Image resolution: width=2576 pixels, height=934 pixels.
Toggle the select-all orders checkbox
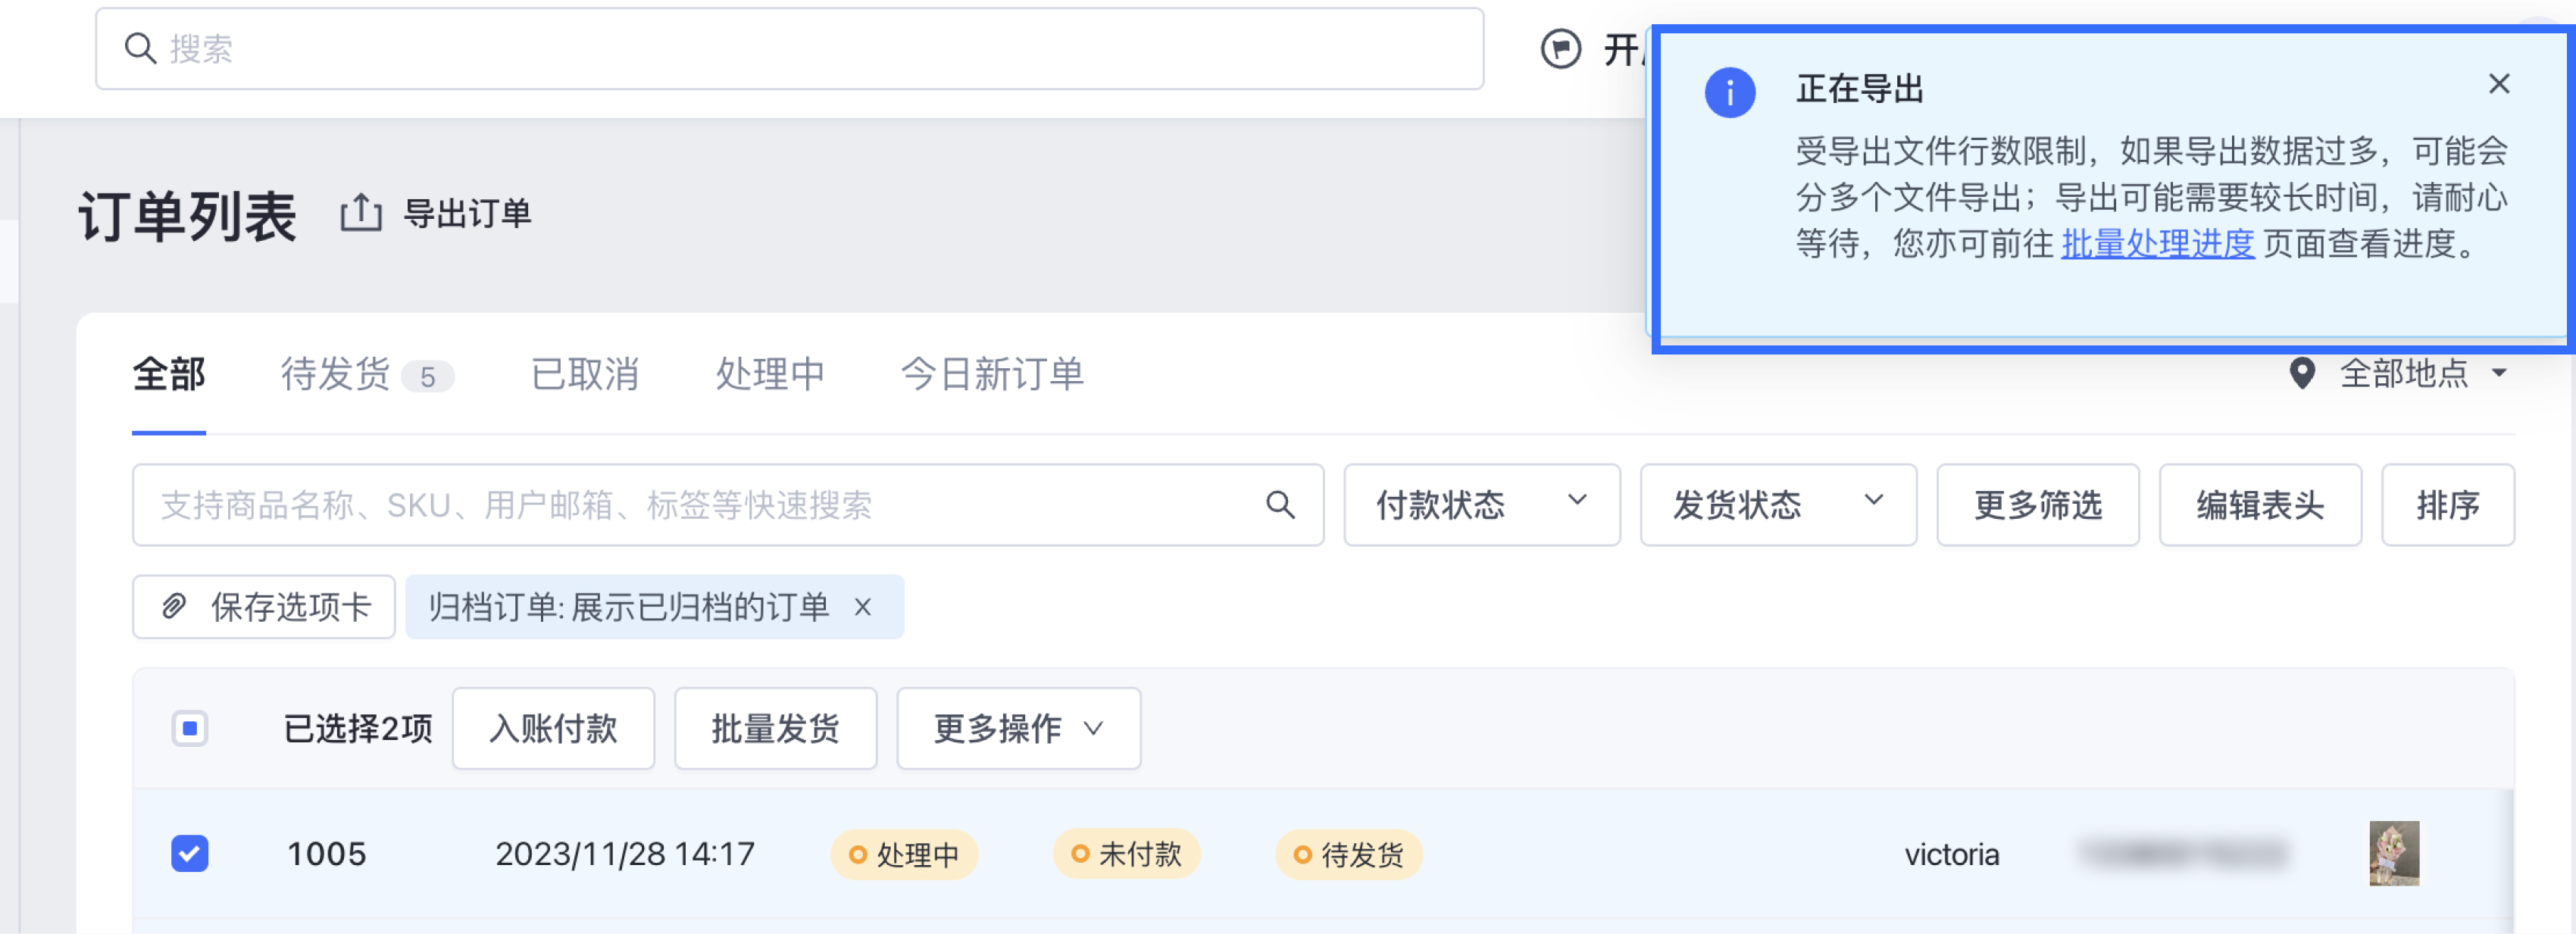pos(190,728)
